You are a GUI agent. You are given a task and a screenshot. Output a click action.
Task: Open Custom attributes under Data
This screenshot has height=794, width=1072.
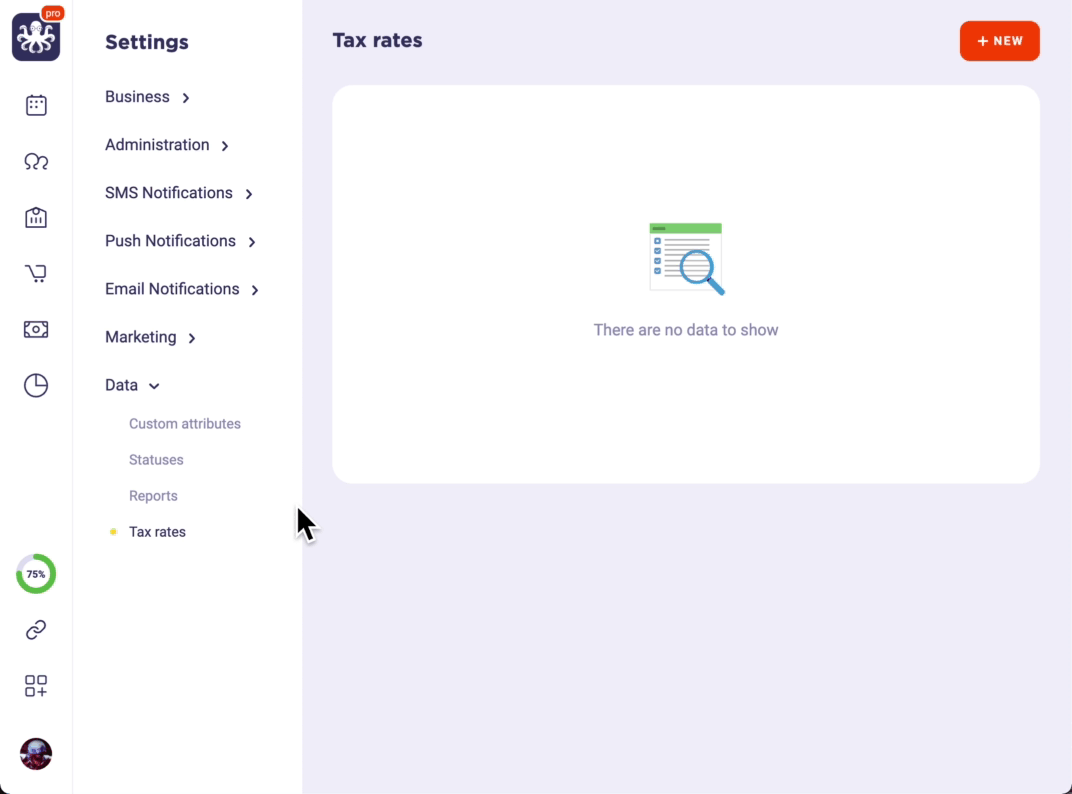tap(185, 424)
